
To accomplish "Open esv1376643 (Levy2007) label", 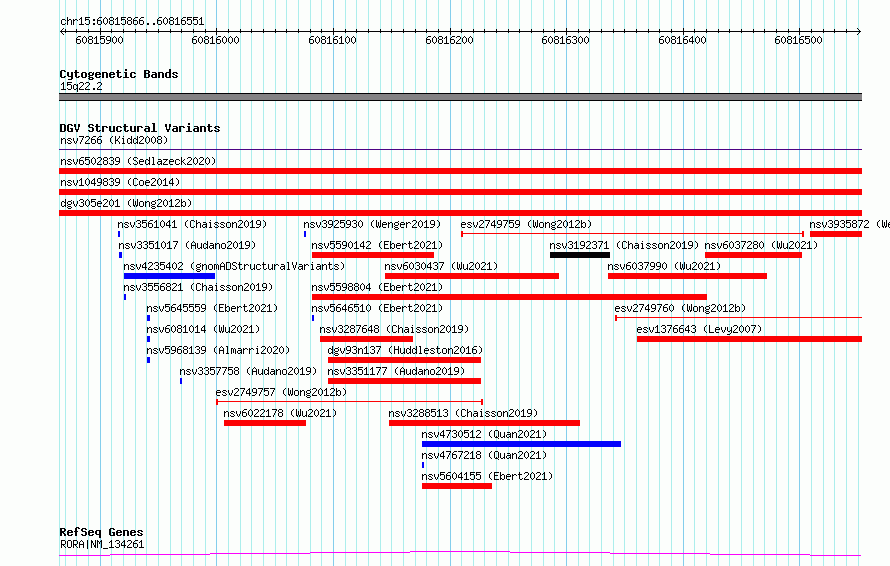I will pos(699,329).
